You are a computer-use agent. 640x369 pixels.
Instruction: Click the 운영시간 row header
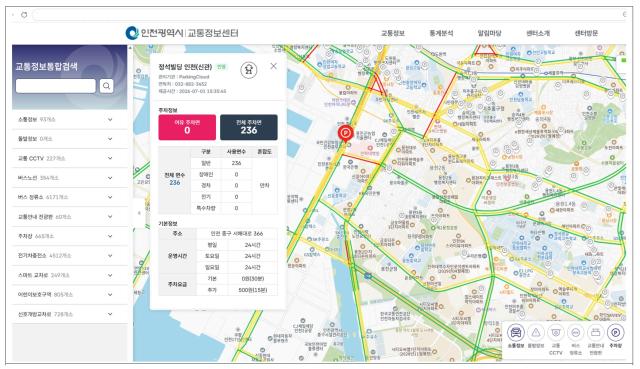pos(178,256)
